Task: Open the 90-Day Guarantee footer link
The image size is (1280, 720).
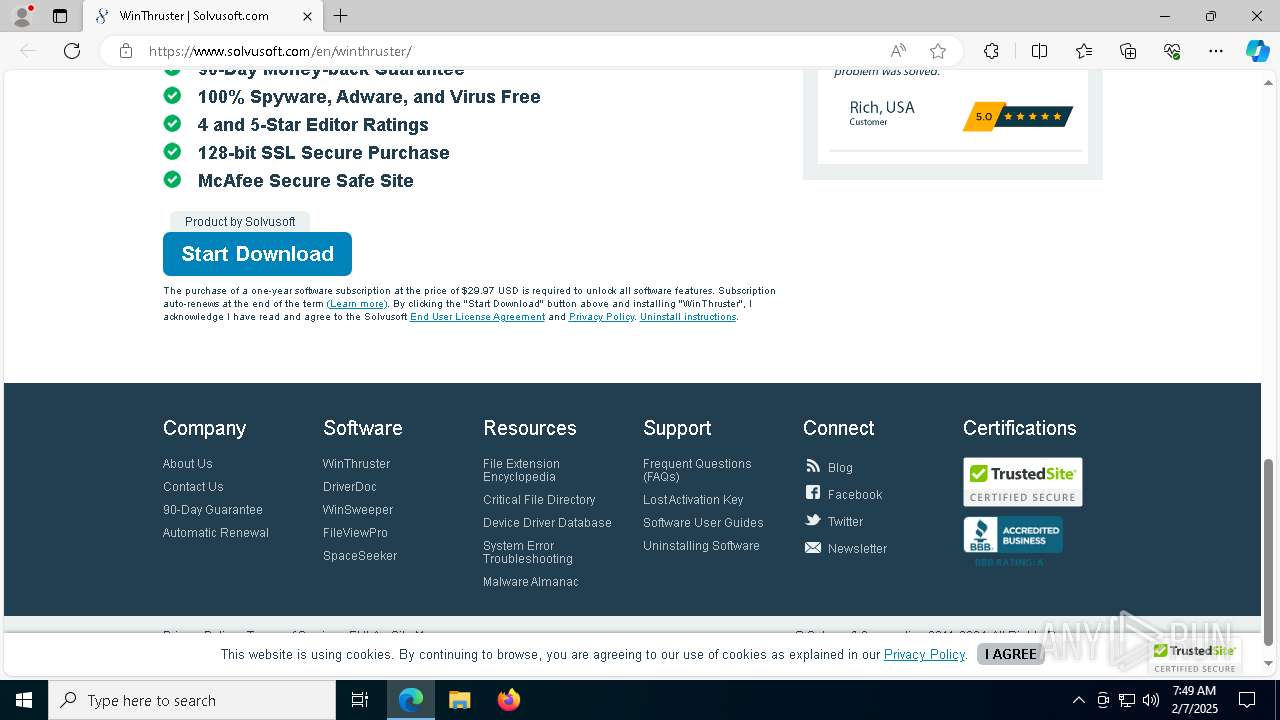Action: click(x=213, y=510)
